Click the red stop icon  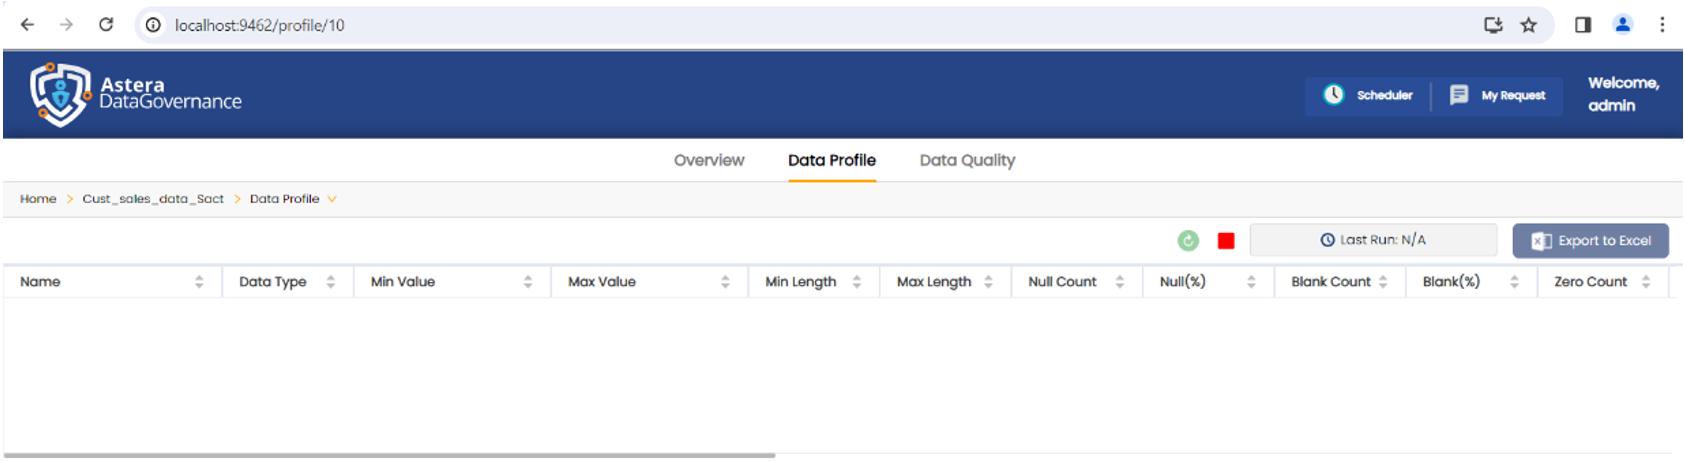pos(1226,240)
